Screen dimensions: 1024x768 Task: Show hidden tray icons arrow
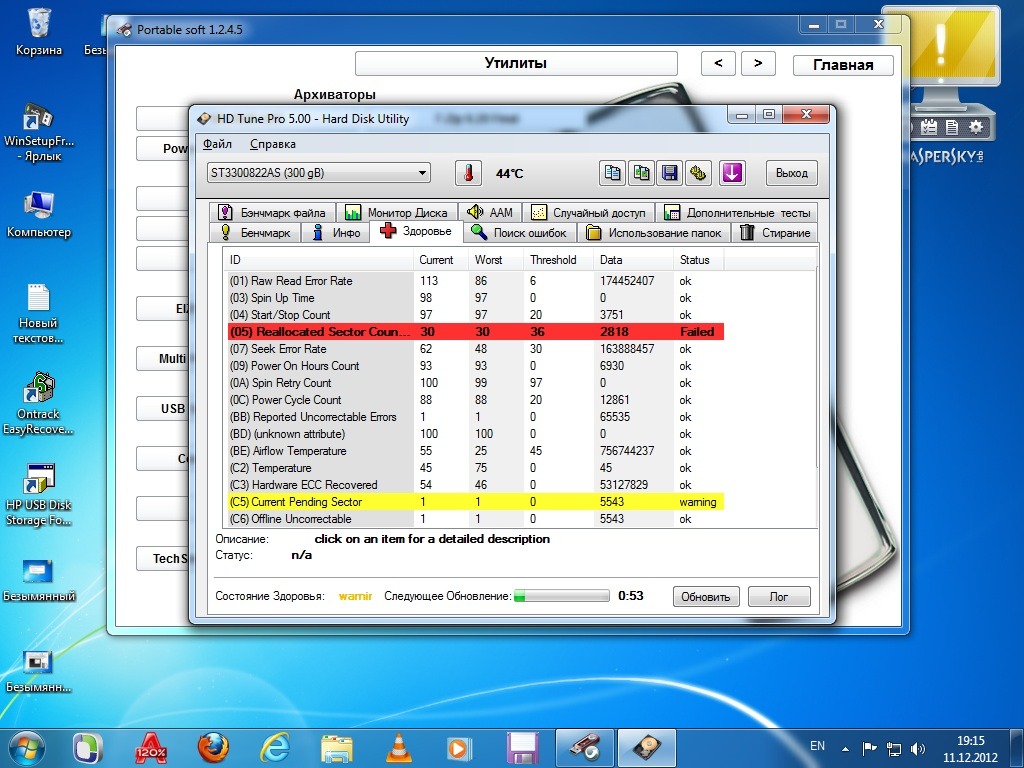click(846, 748)
